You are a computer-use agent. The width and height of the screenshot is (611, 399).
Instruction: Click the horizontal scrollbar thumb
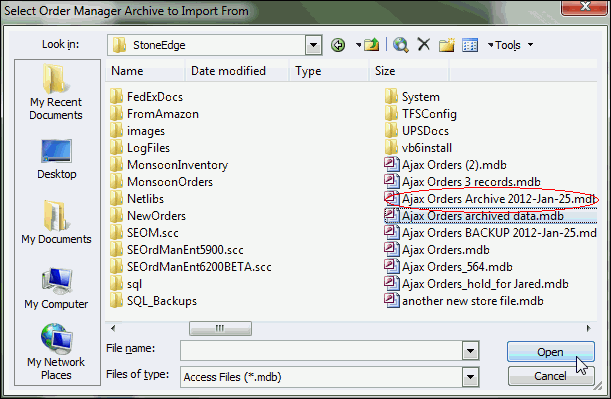(220, 328)
